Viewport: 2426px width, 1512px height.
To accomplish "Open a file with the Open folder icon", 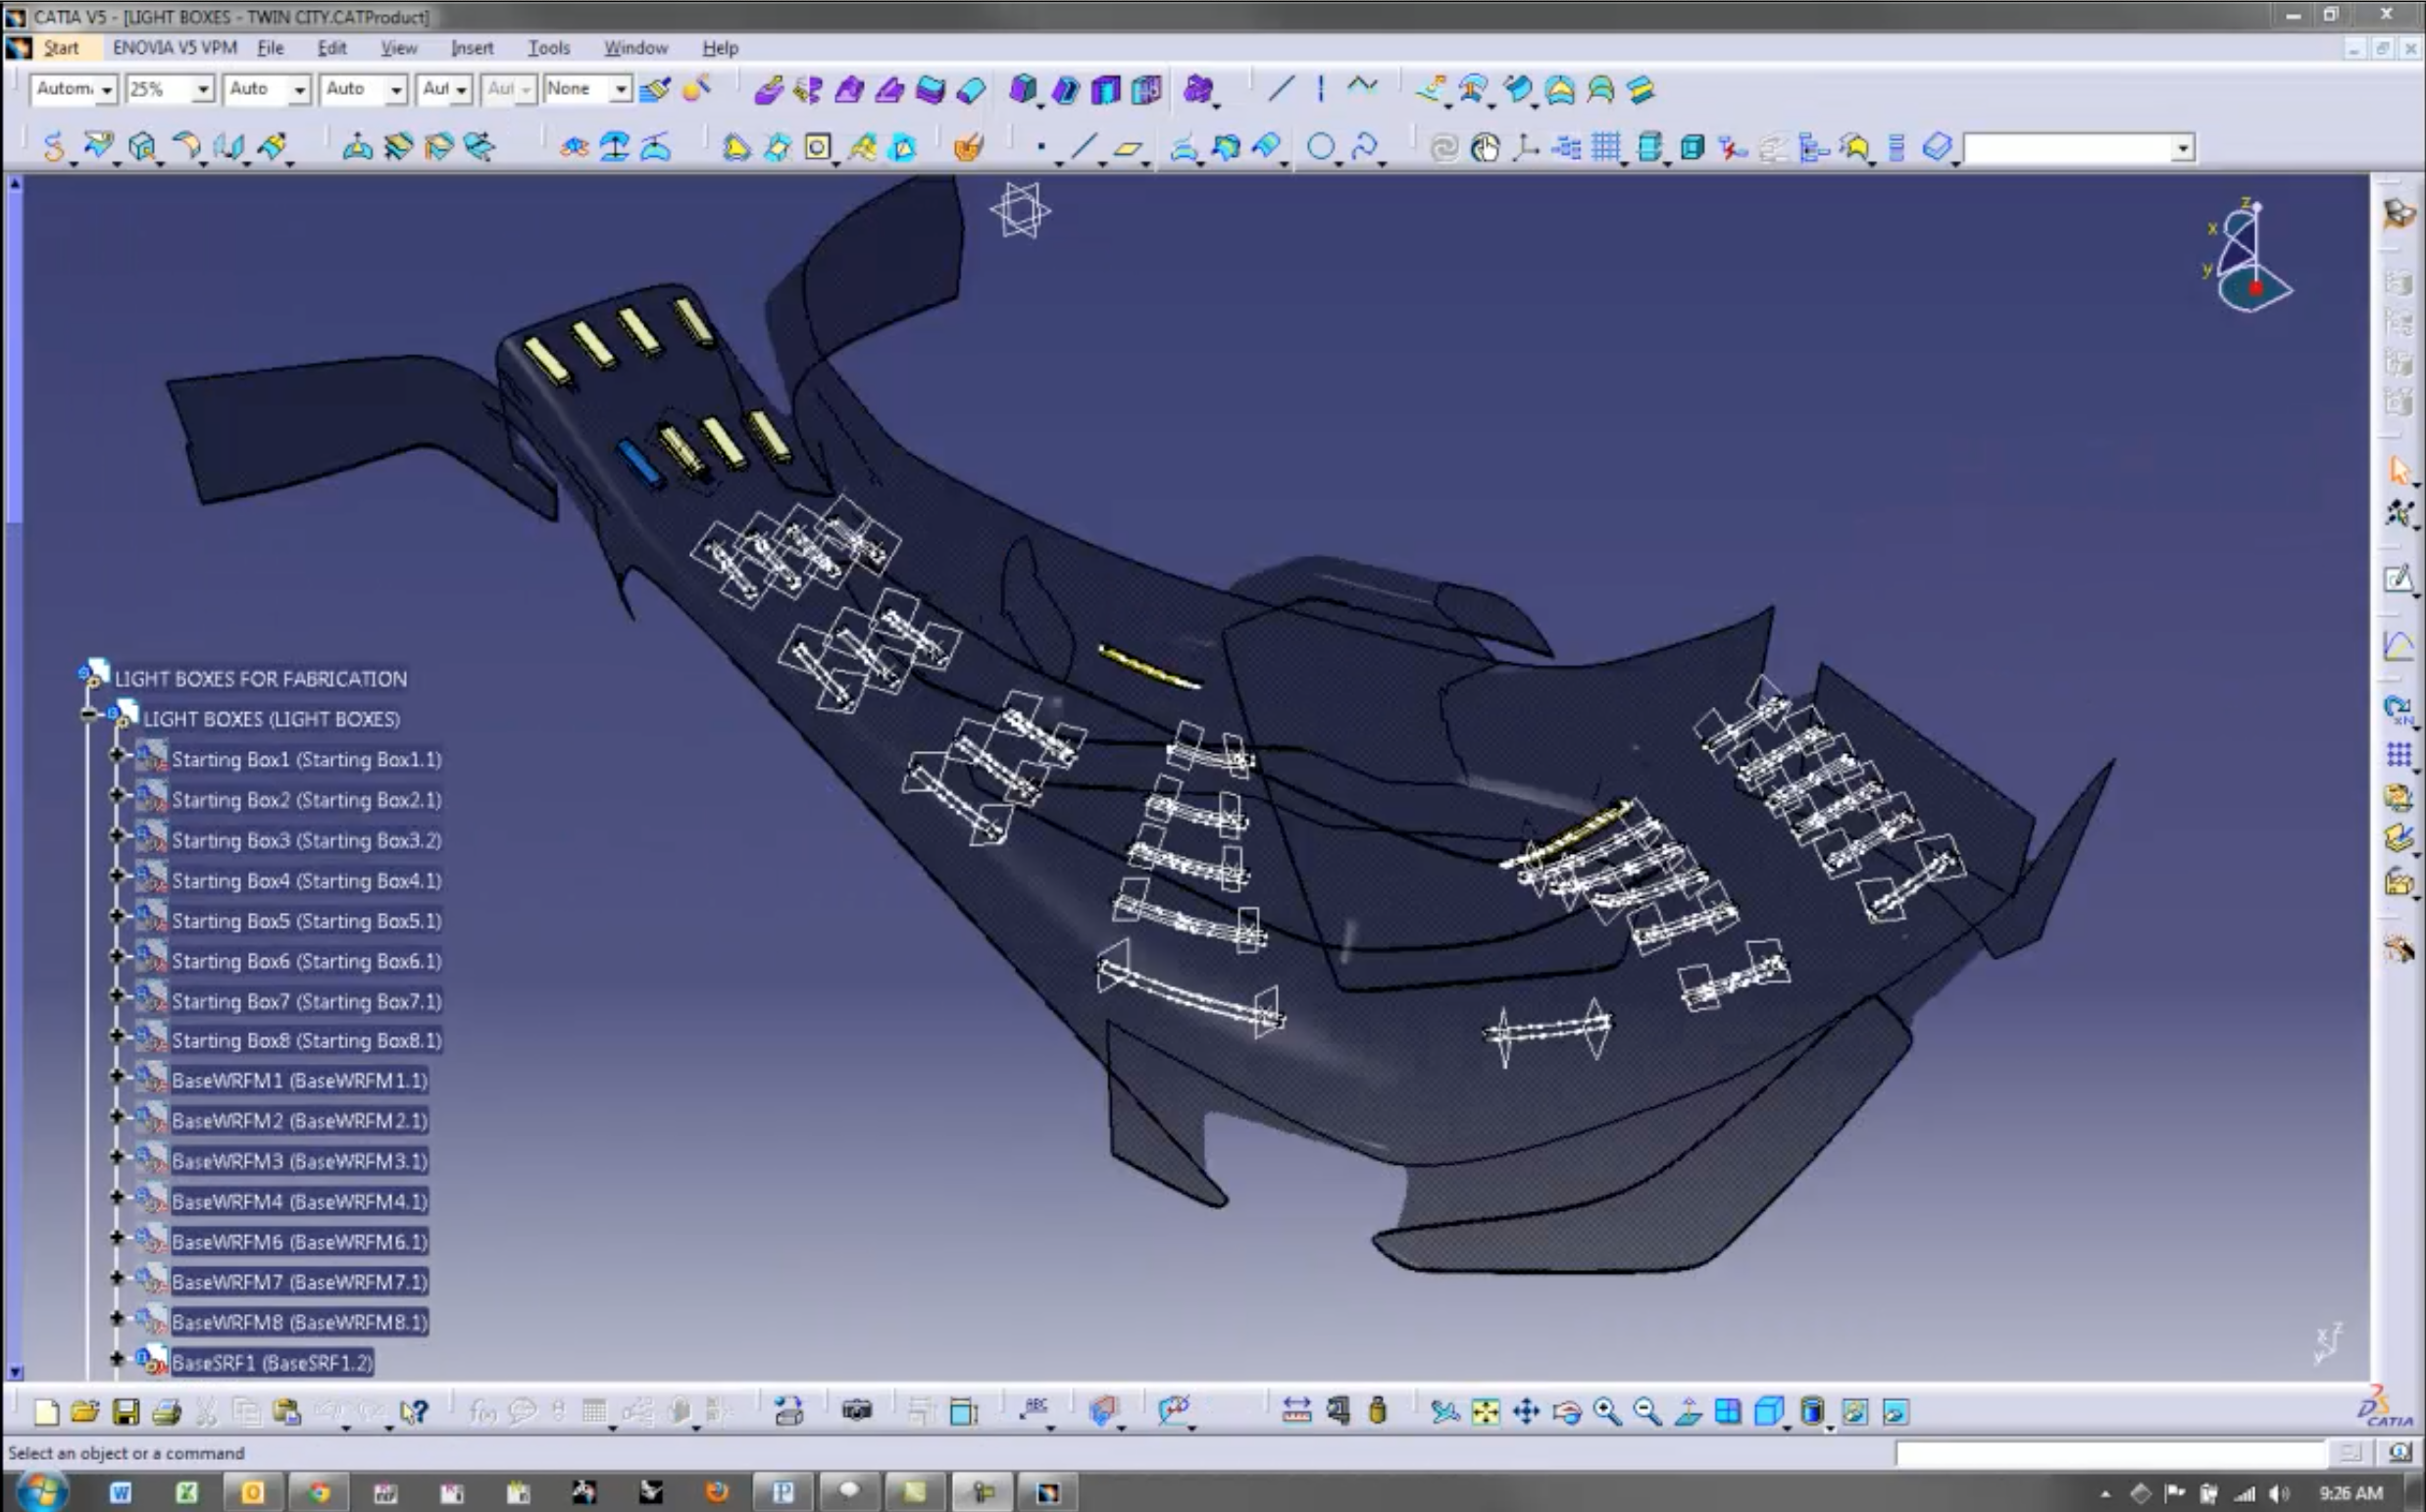I will 85,1411.
